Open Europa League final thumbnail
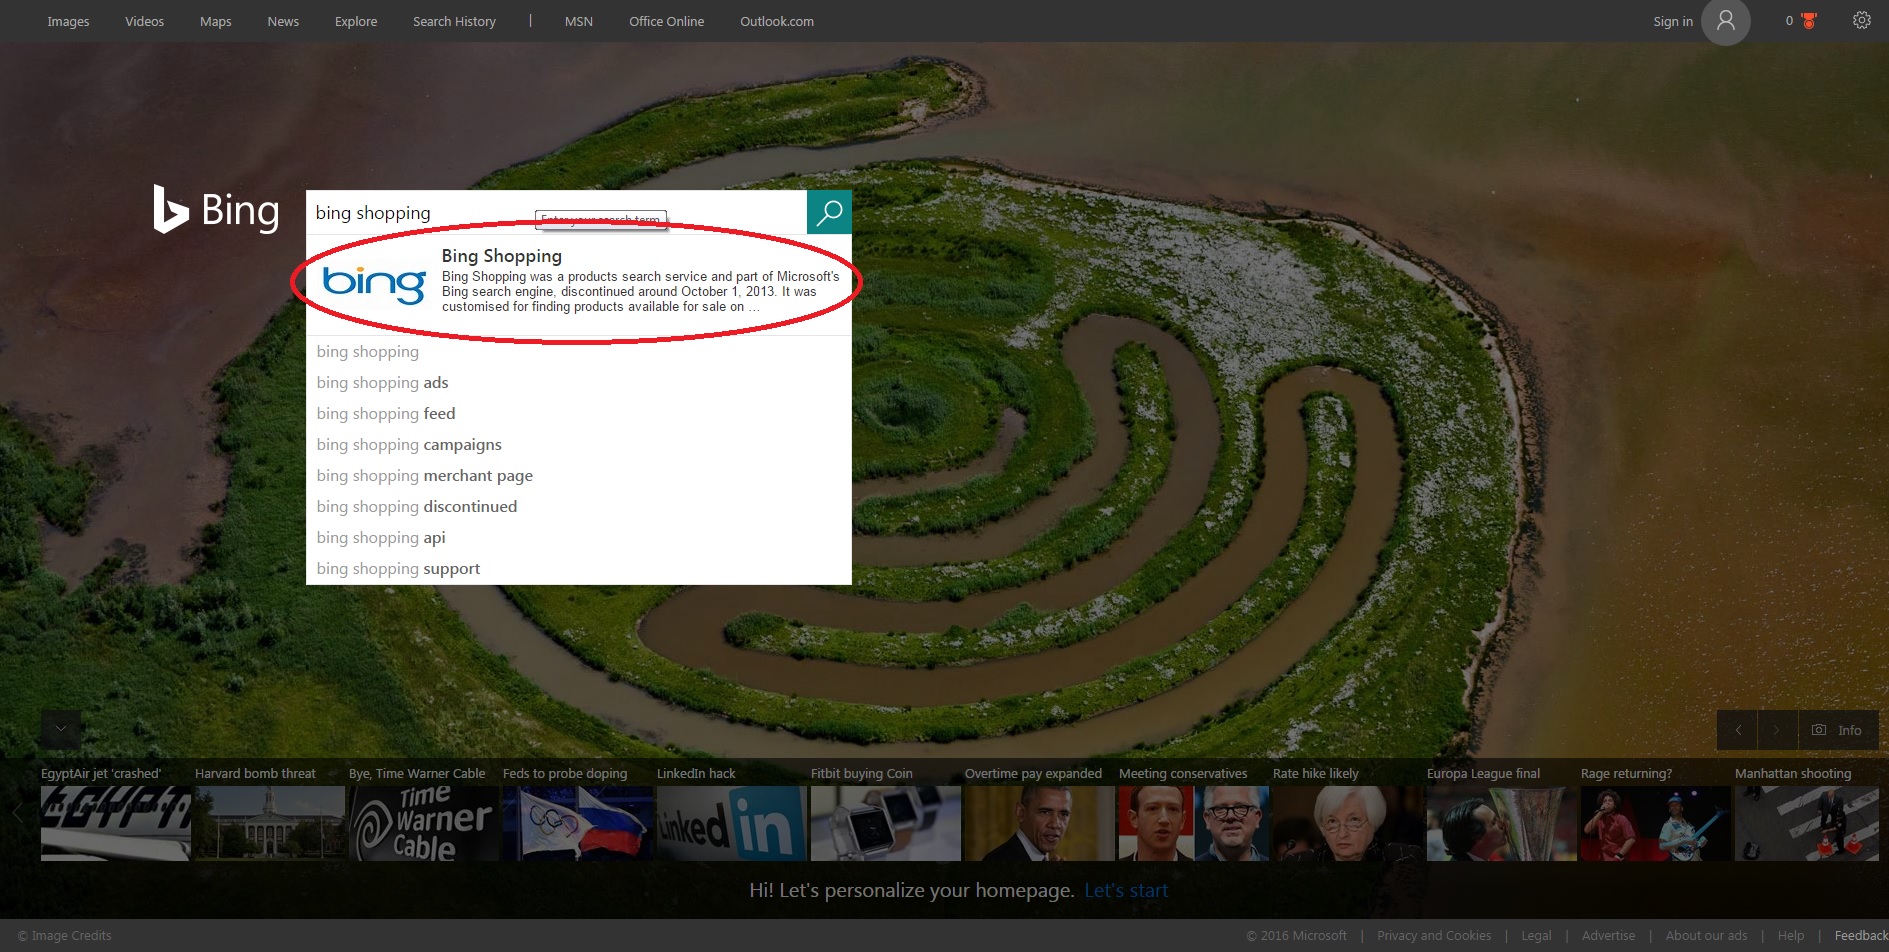 point(1502,823)
